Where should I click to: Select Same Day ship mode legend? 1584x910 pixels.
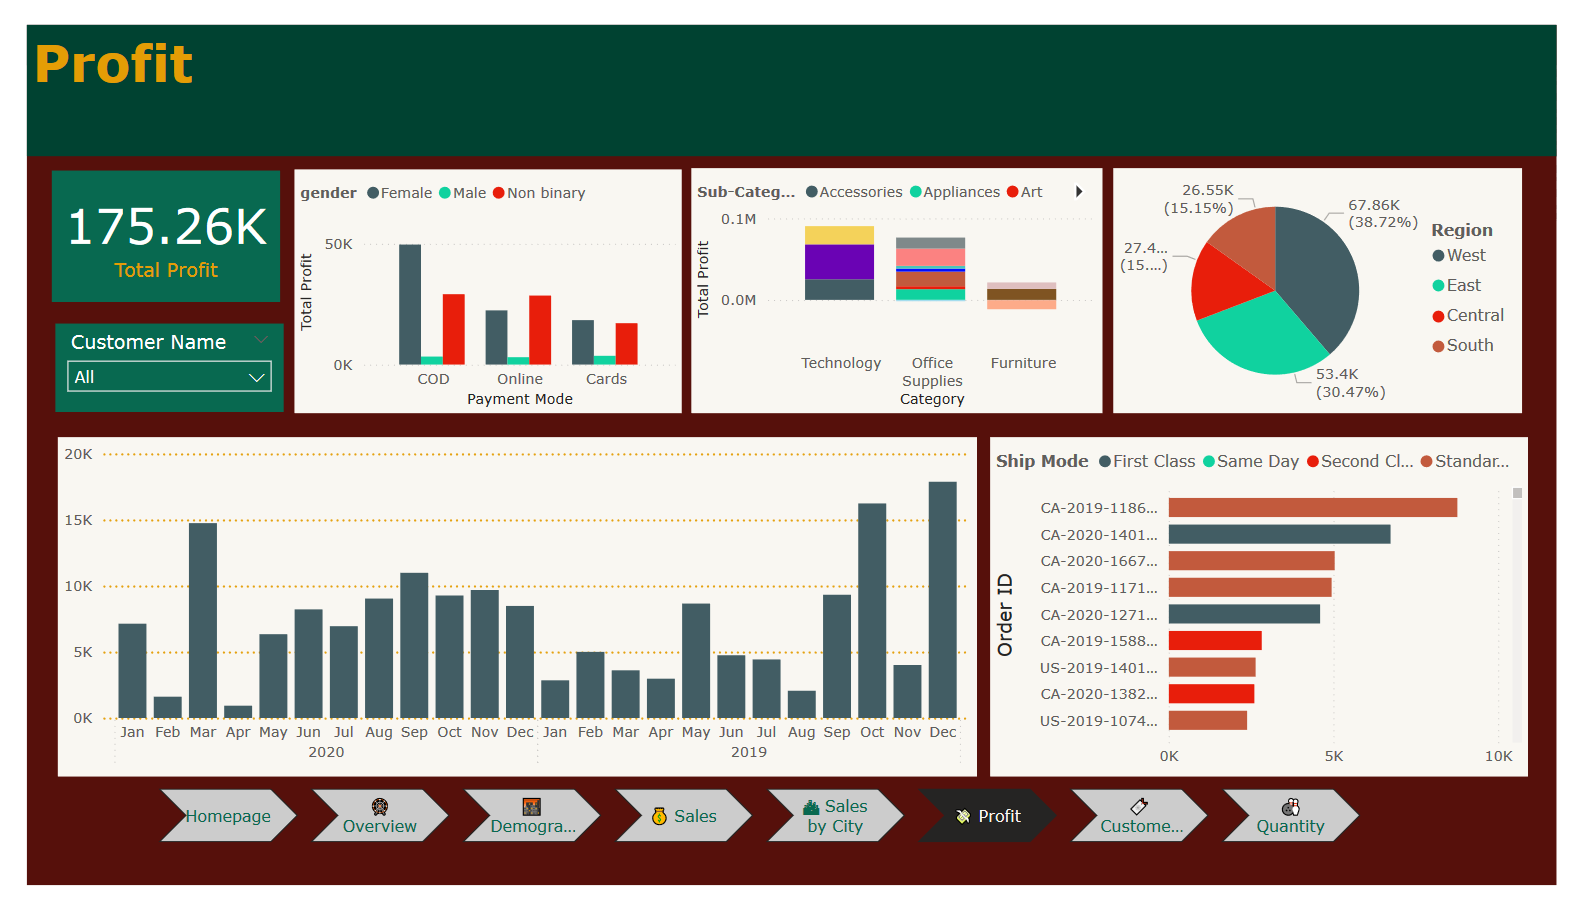pos(1251,461)
